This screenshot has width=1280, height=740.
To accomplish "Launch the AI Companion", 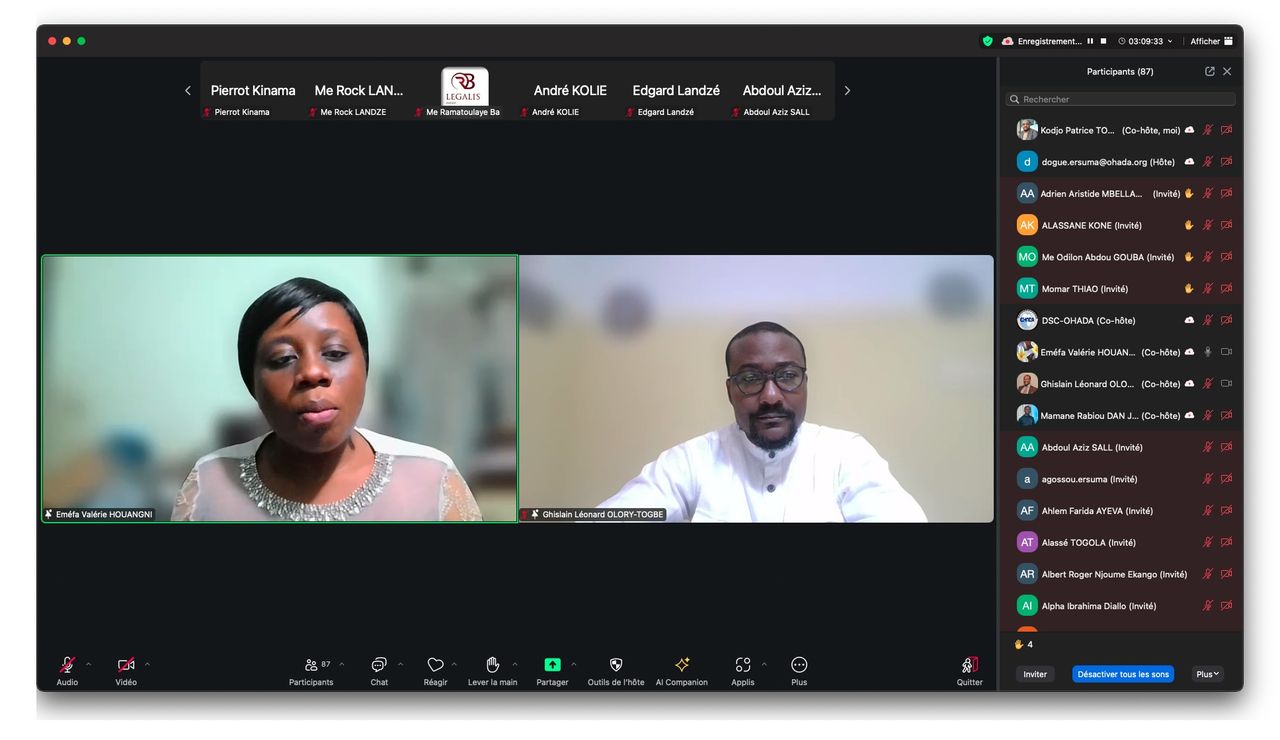I will pyautogui.click(x=682, y=670).
